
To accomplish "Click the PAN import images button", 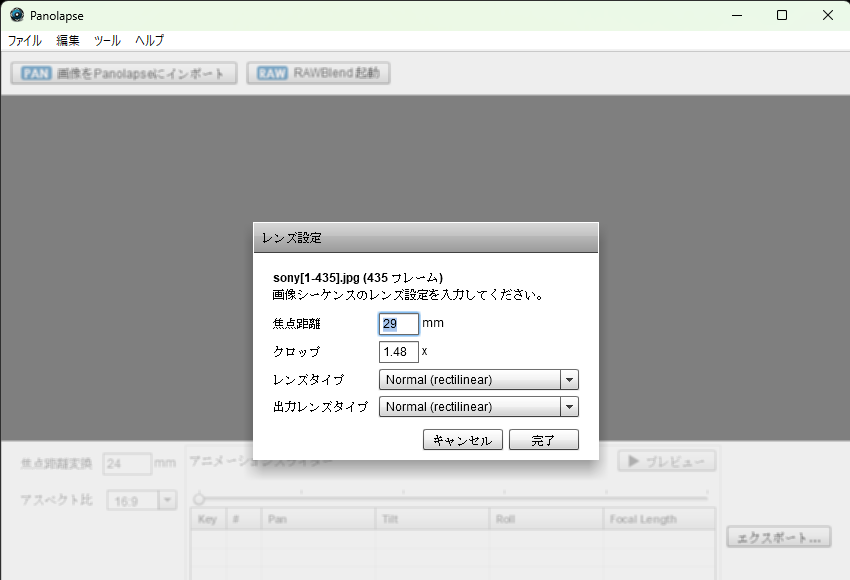I will click(x=124, y=73).
